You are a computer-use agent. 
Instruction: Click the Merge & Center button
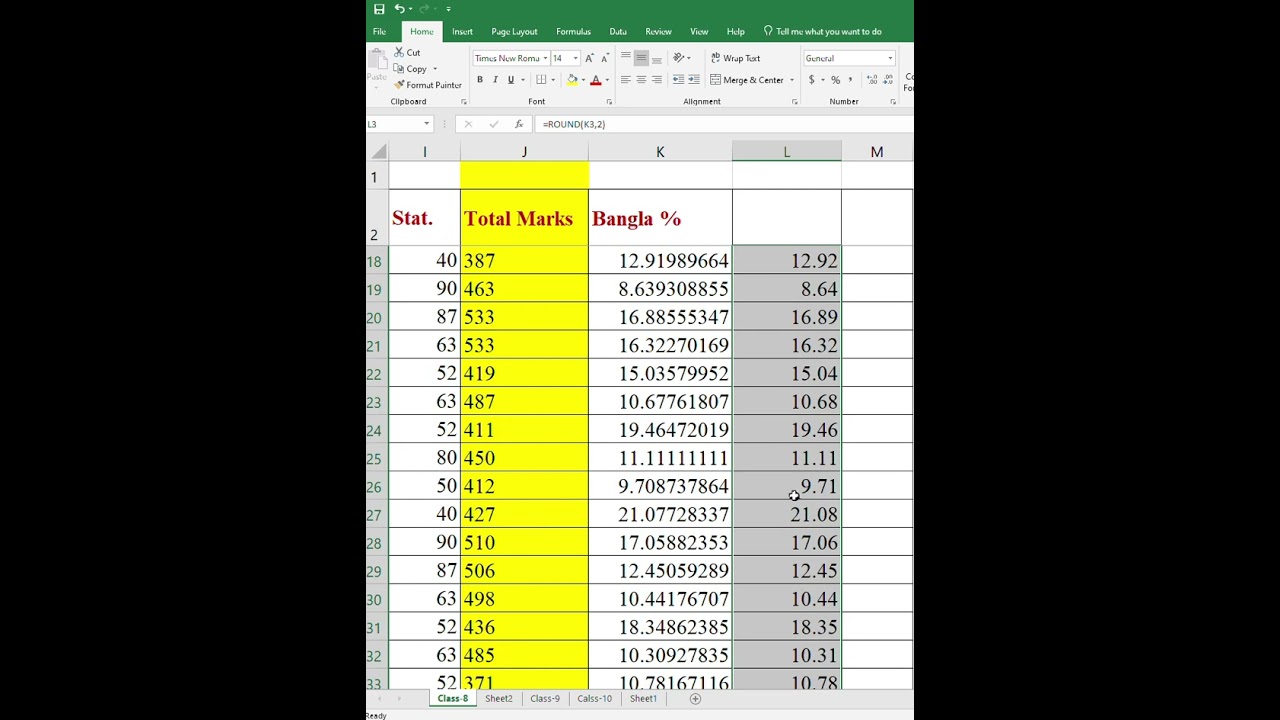click(x=747, y=80)
